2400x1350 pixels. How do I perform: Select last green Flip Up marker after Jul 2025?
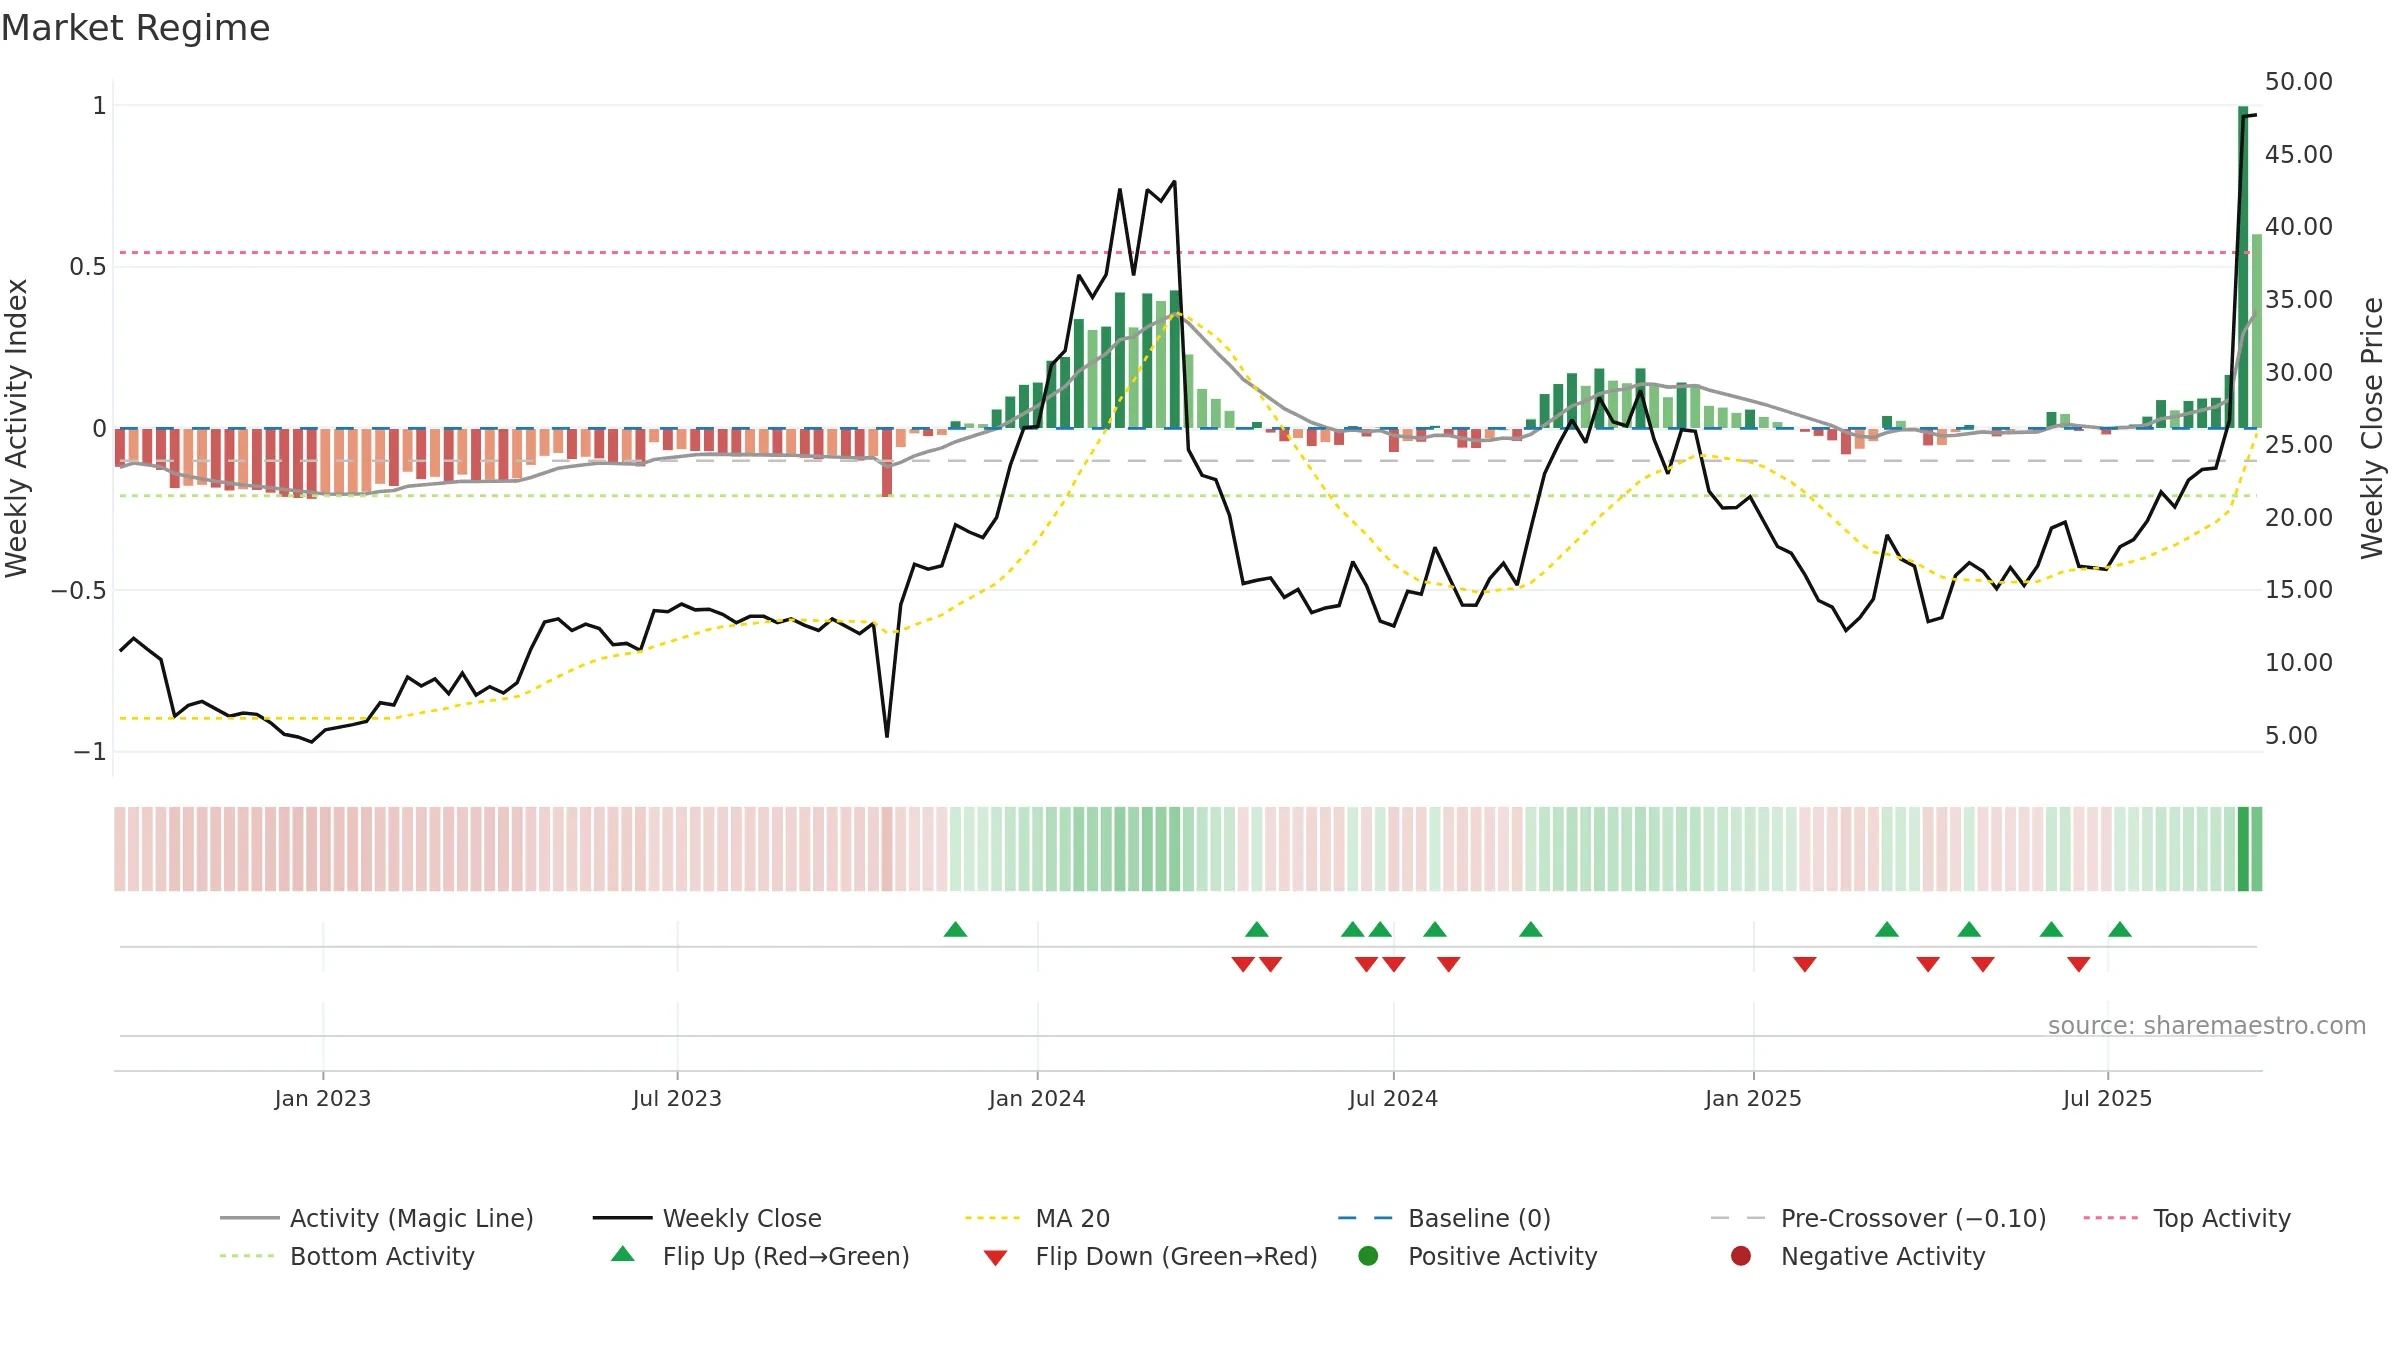(2120, 929)
